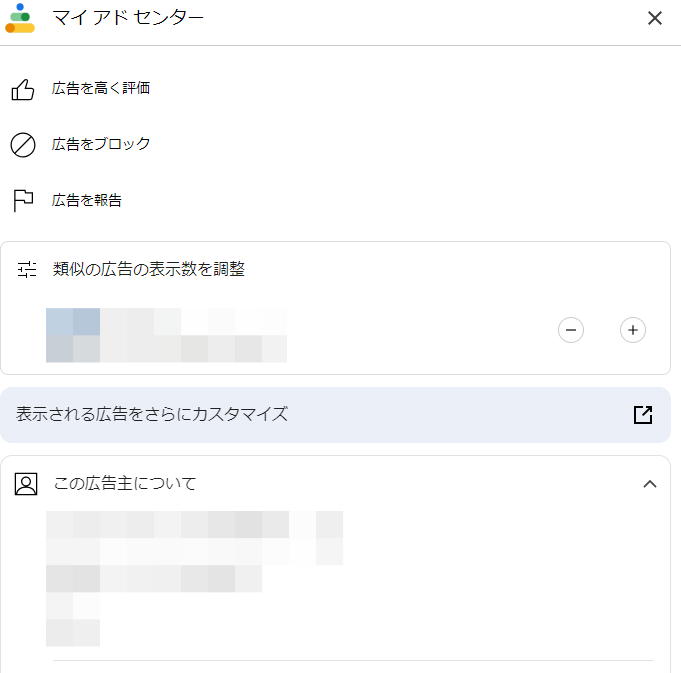The width and height of the screenshot is (681, 673).
Task: Click the blurred ad topic label beside the minus button
Action: [x=166, y=335]
